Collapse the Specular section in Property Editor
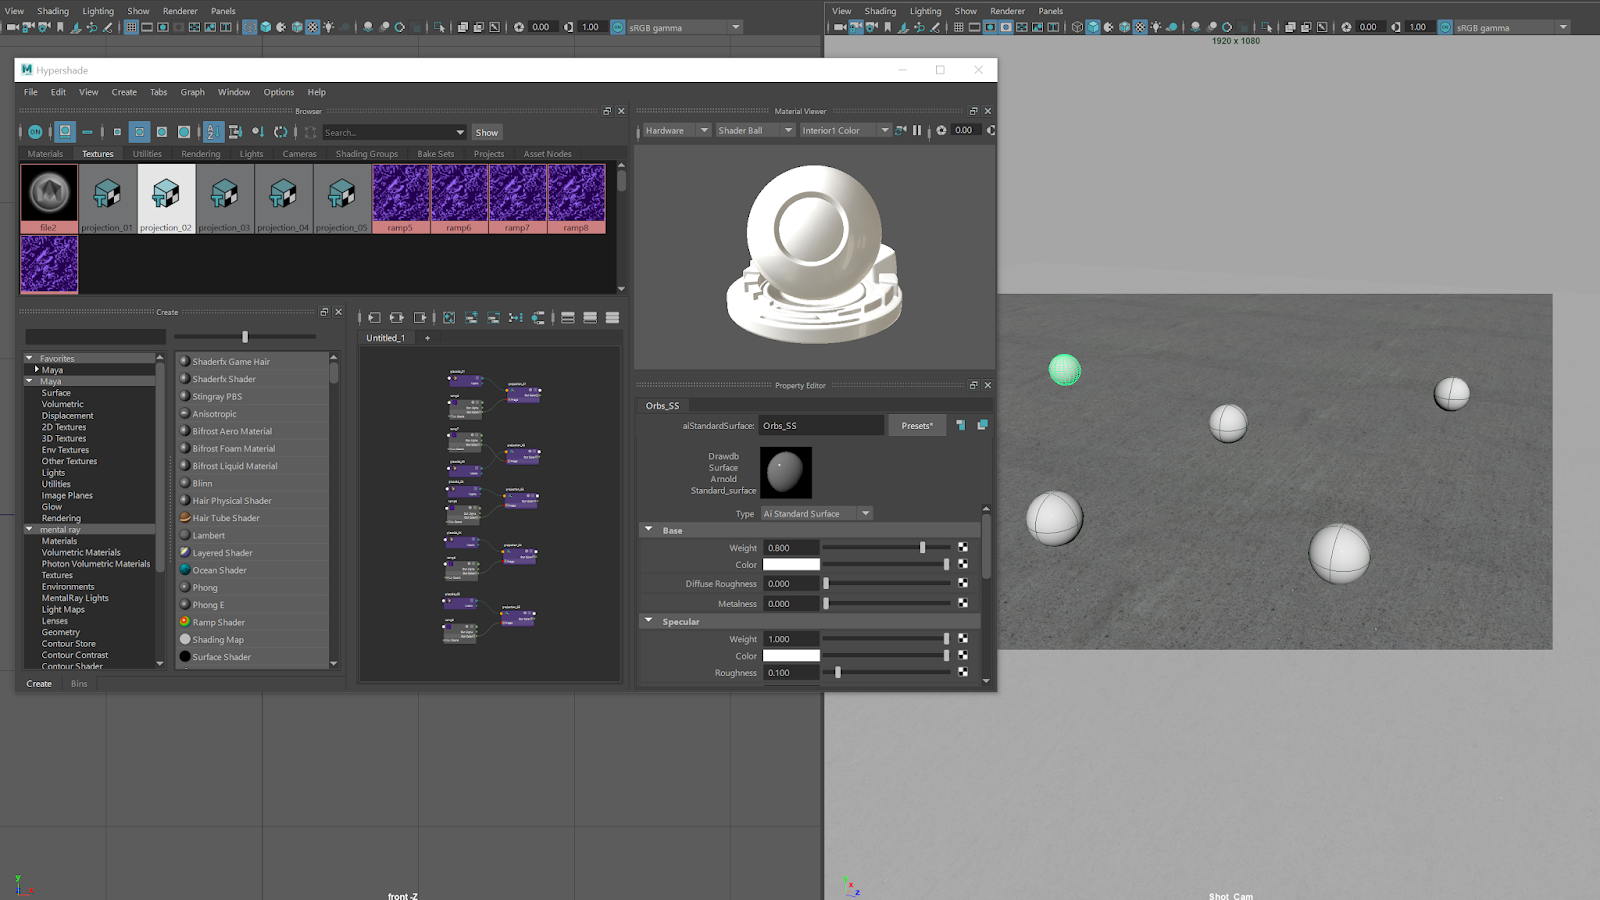 point(648,621)
